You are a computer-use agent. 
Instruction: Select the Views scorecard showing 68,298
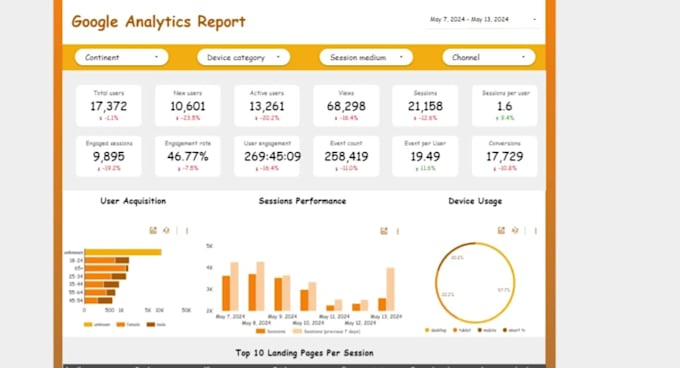click(346, 106)
